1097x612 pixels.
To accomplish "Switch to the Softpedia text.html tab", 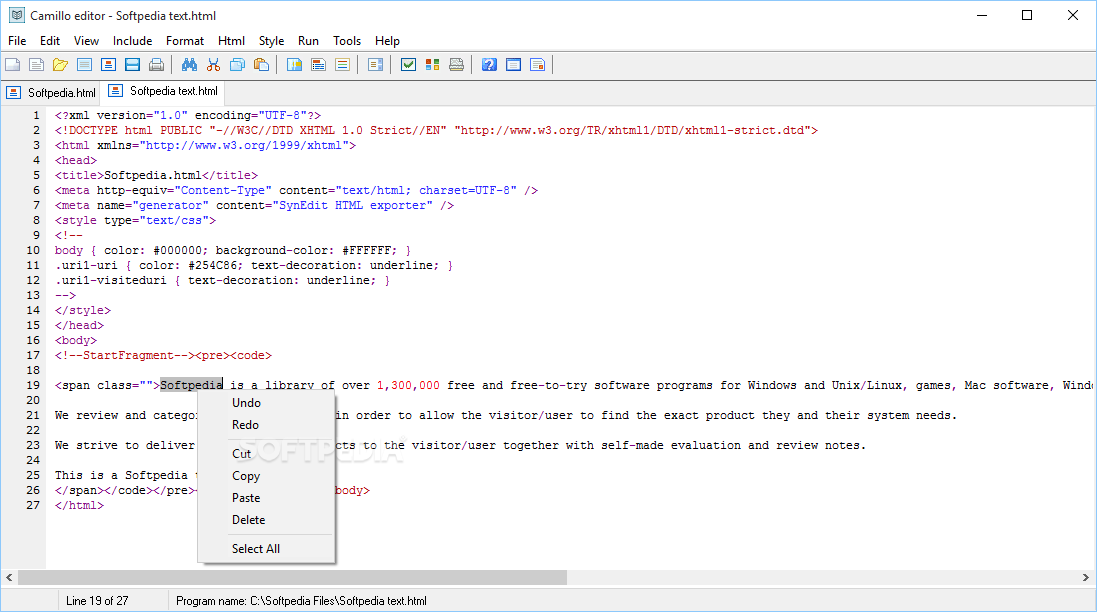I will (x=164, y=91).
